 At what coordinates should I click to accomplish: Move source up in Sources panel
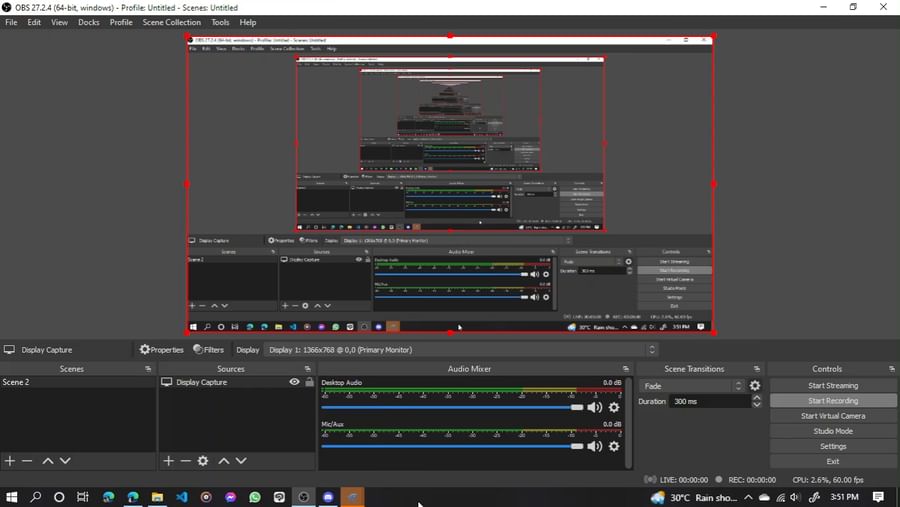tap(224, 461)
